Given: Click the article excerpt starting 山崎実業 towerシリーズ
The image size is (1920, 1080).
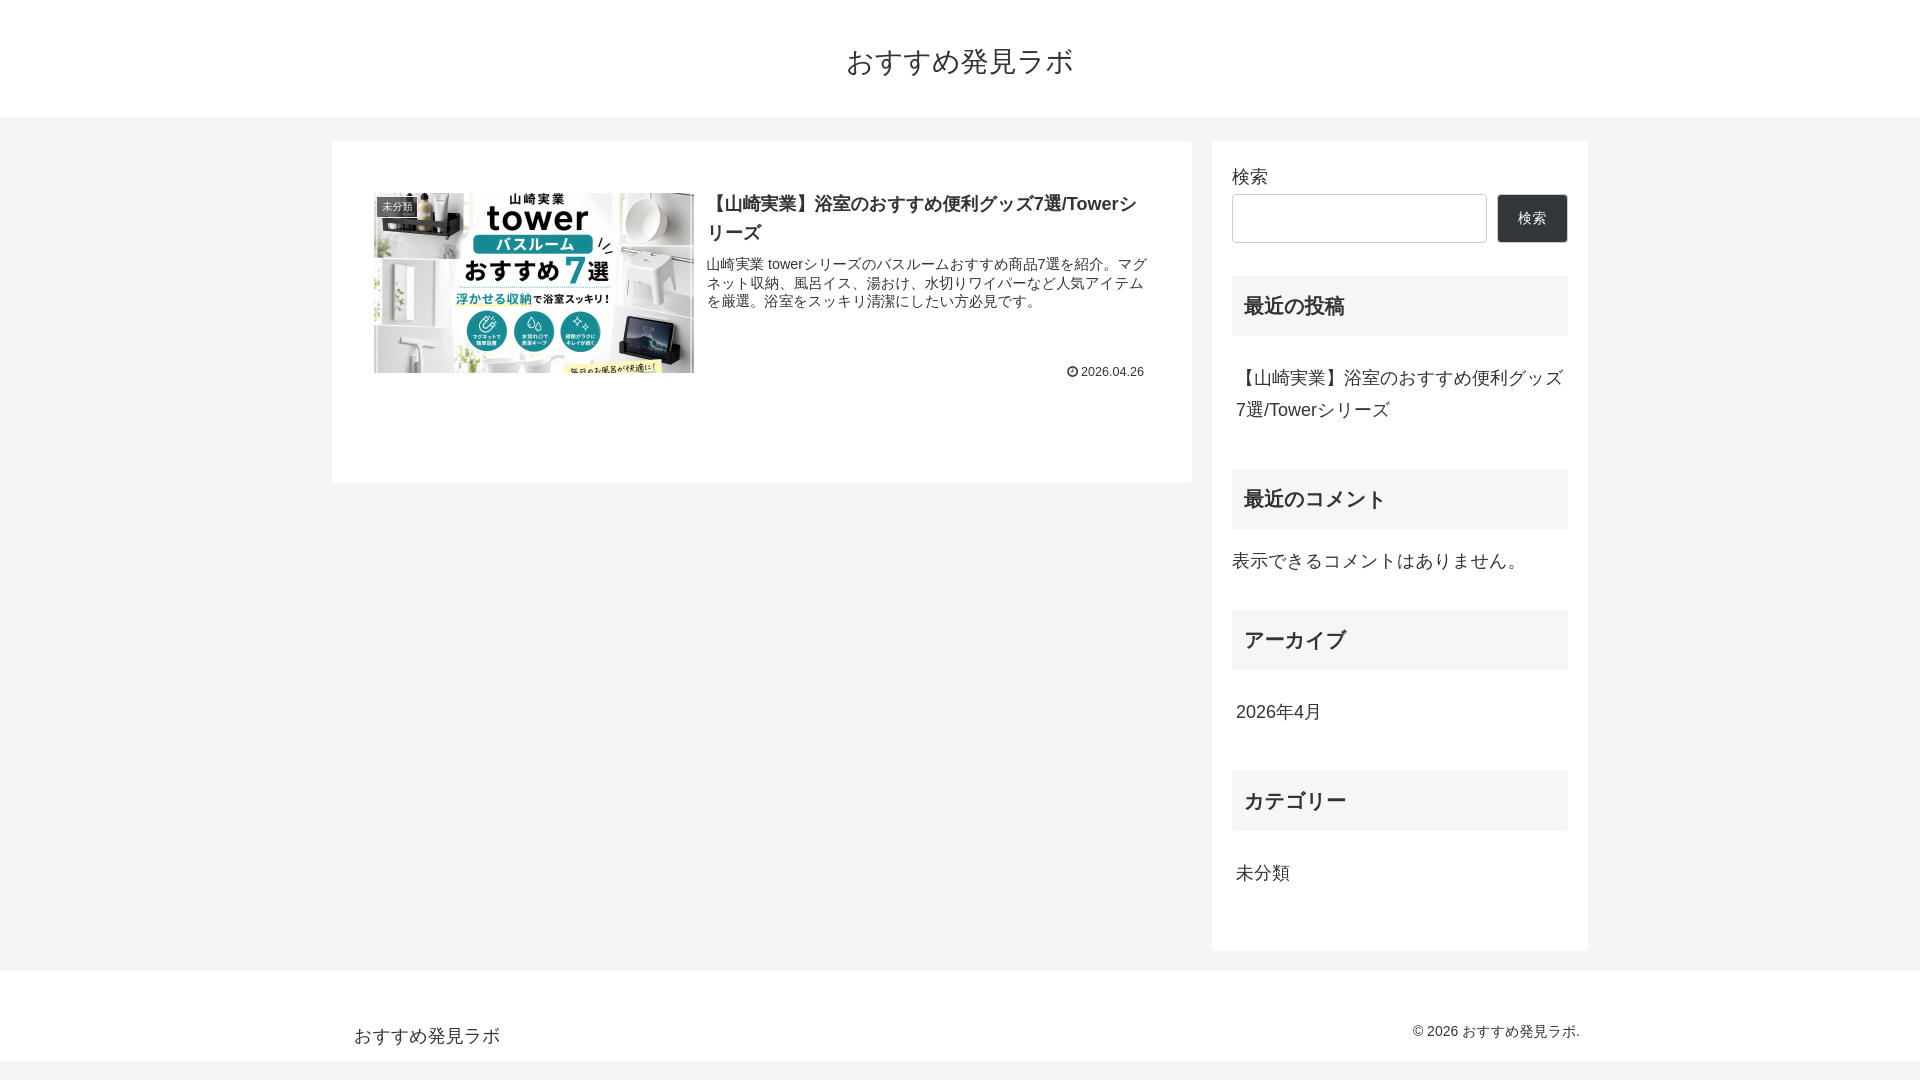Looking at the screenshot, I should pyautogui.click(x=927, y=283).
